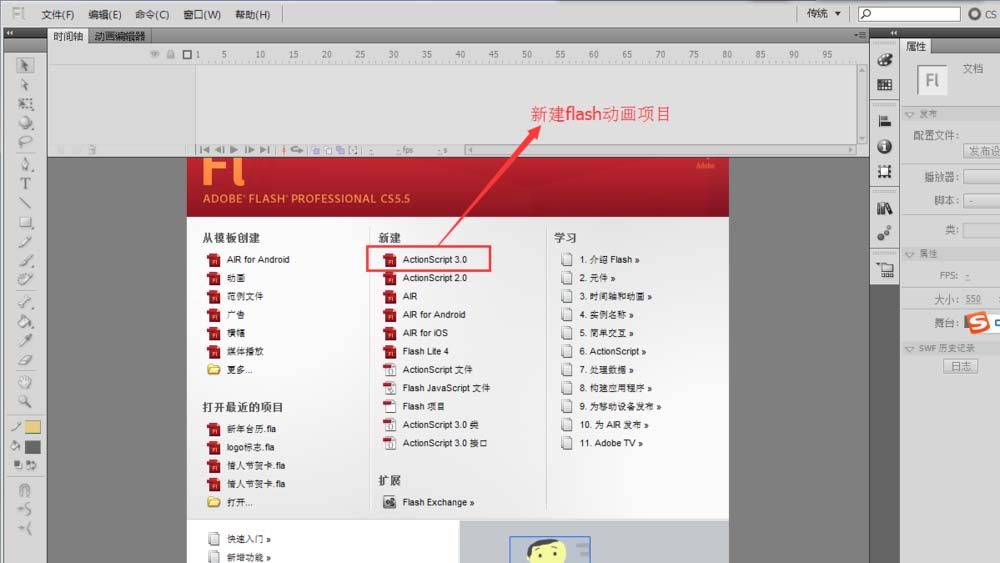
Task: Toggle Loop playback in timeline
Action: pyautogui.click(x=297, y=150)
